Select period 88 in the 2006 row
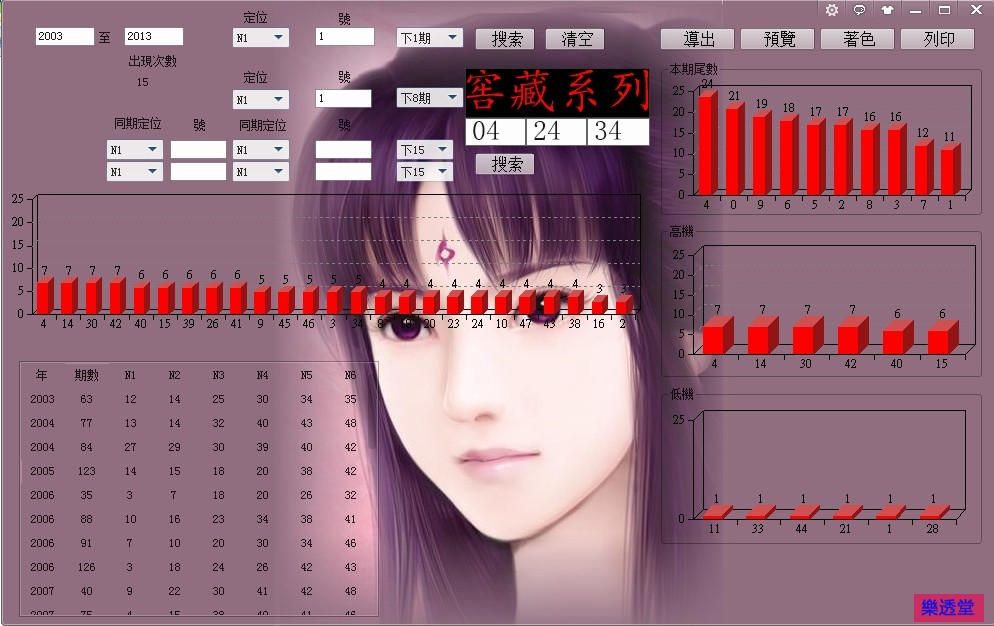Image resolution: width=994 pixels, height=626 pixels. click(86, 519)
